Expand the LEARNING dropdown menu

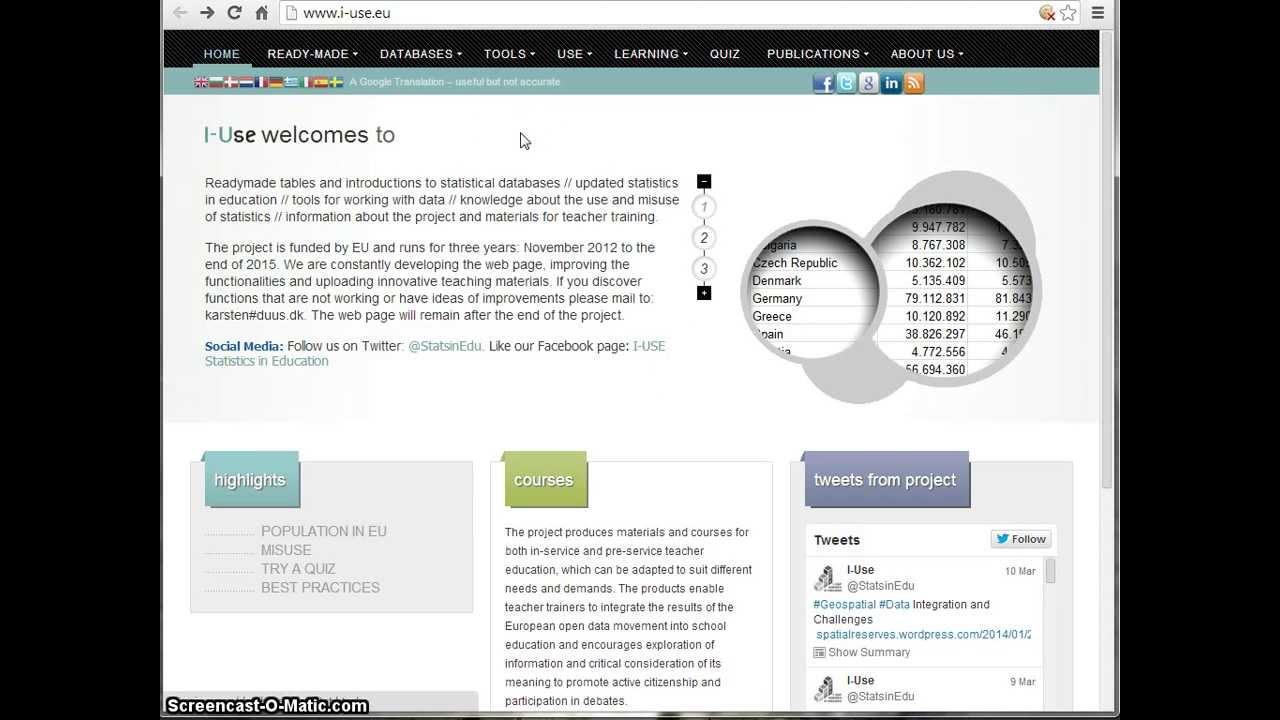[650, 54]
